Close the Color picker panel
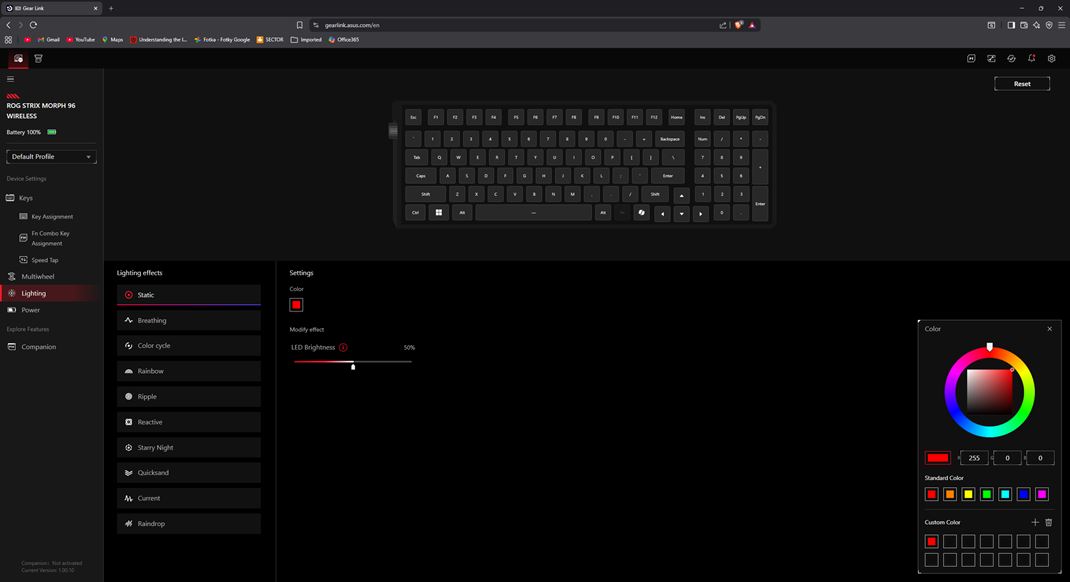This screenshot has height=582, width=1070. (x=1050, y=329)
